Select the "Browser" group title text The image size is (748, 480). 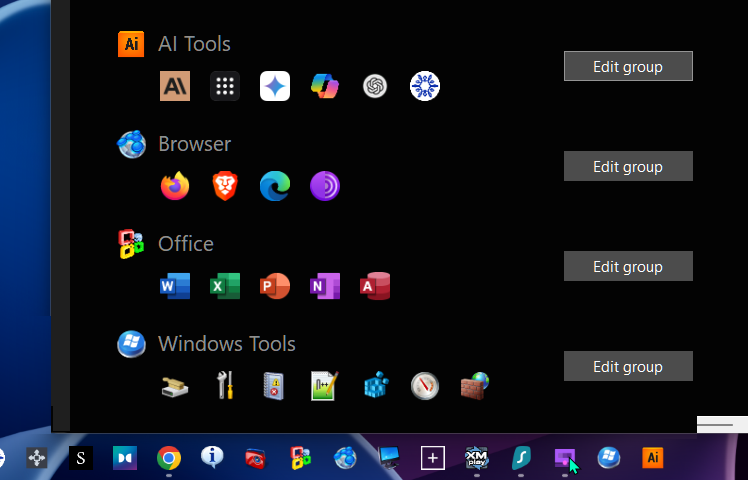(195, 144)
